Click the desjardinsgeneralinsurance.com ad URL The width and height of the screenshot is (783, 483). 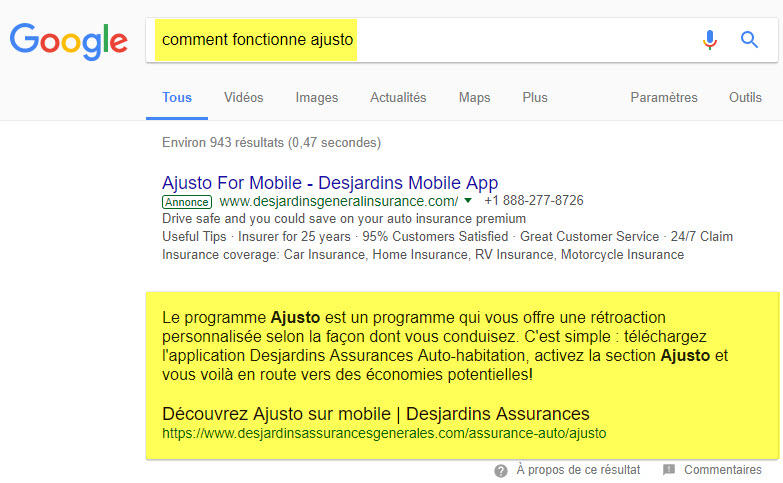[339, 201]
